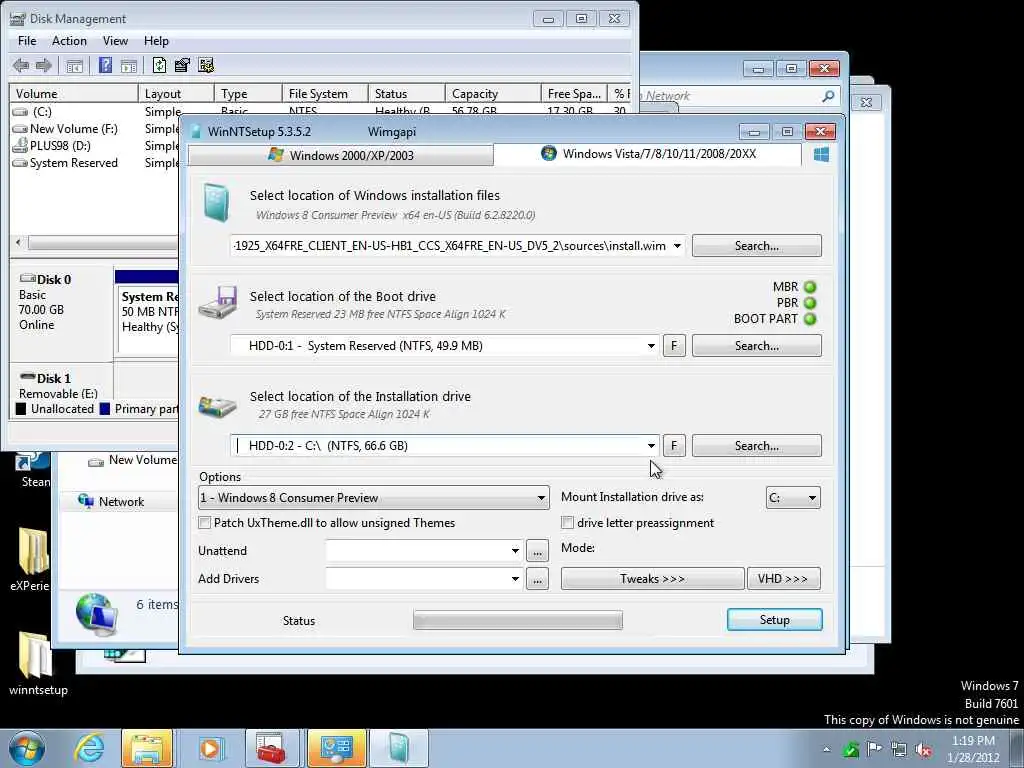Screen dimensions: 1024x768
Task: Click the taskbar clock showing 1:19 PM
Action: pos(973,749)
